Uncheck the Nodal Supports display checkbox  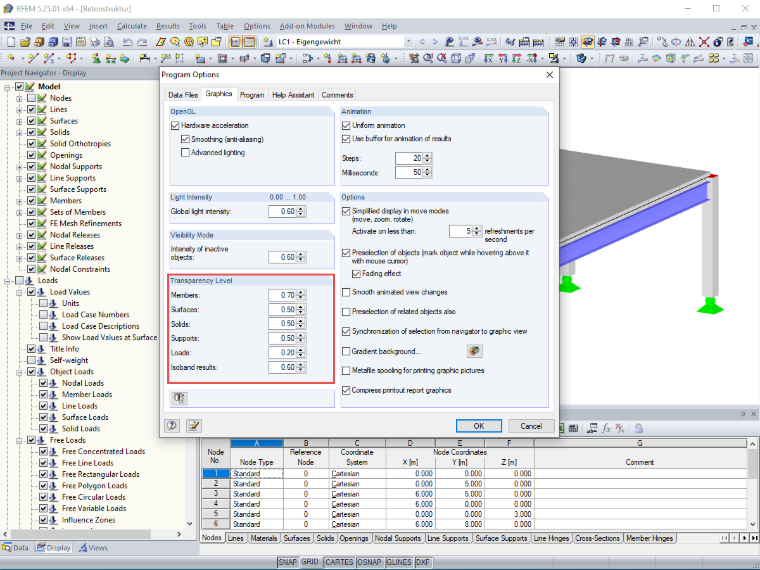click(32, 166)
